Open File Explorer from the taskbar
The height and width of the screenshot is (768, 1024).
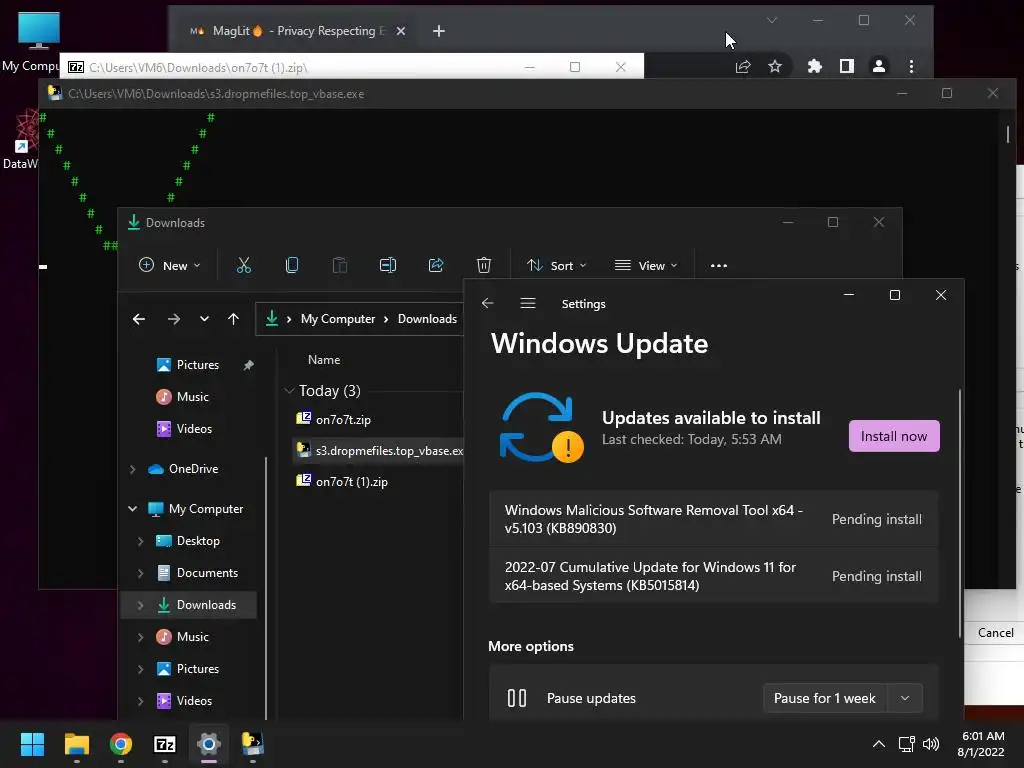tap(76, 744)
